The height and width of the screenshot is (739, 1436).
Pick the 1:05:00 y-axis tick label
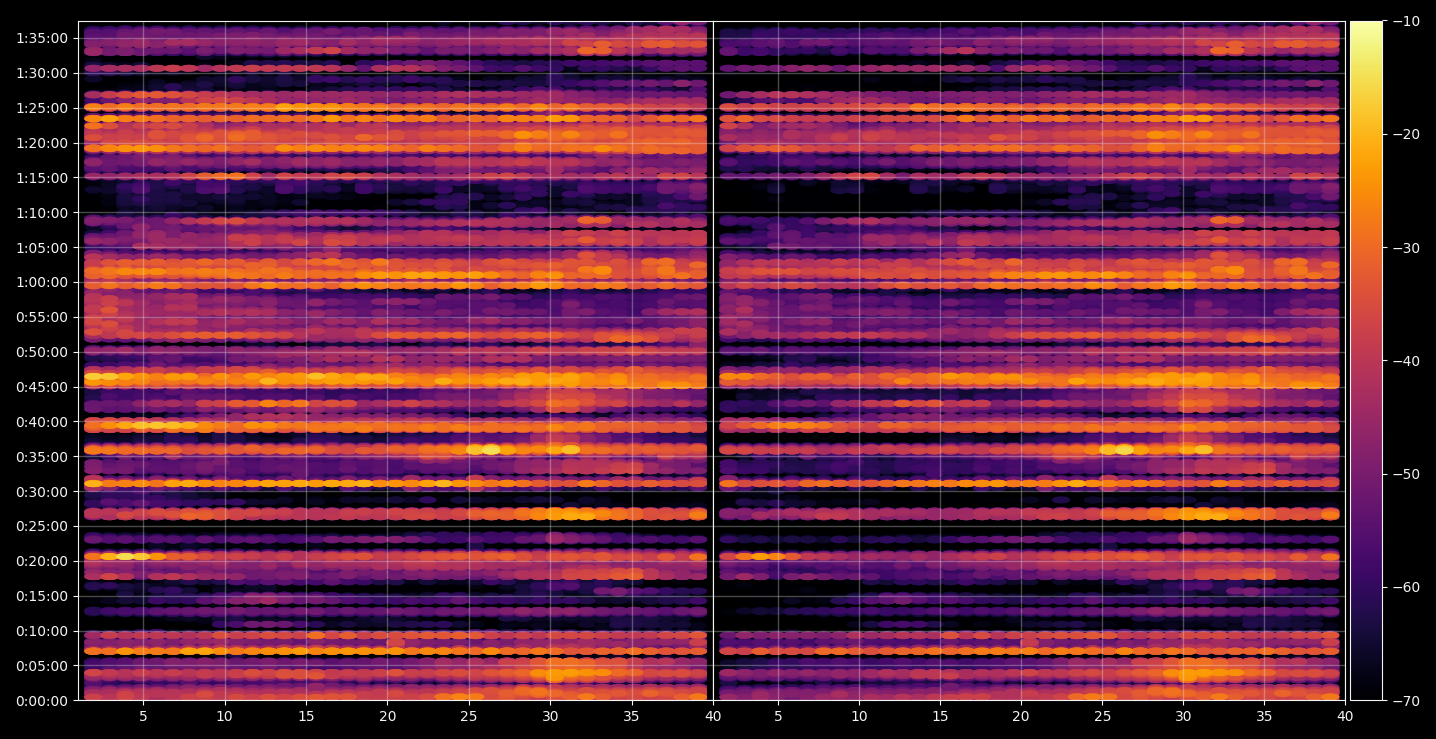click(x=42, y=247)
